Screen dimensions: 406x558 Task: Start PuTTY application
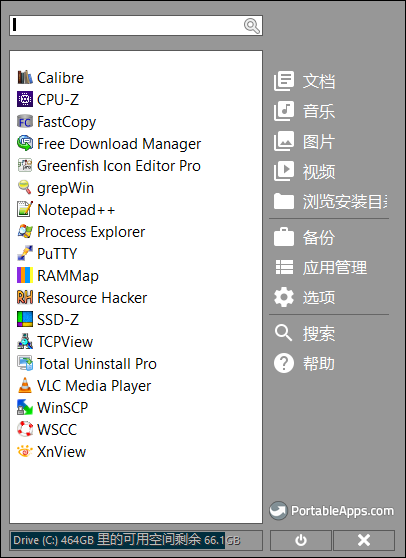tap(47, 254)
